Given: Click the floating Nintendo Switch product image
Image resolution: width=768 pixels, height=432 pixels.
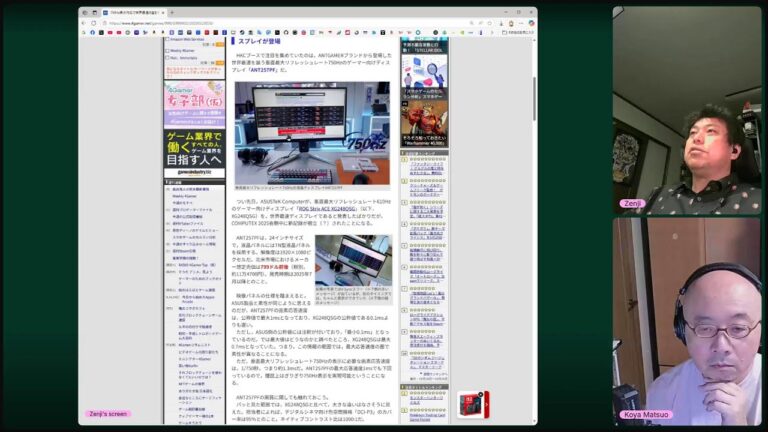Looking at the screenshot, I should [x=470, y=405].
